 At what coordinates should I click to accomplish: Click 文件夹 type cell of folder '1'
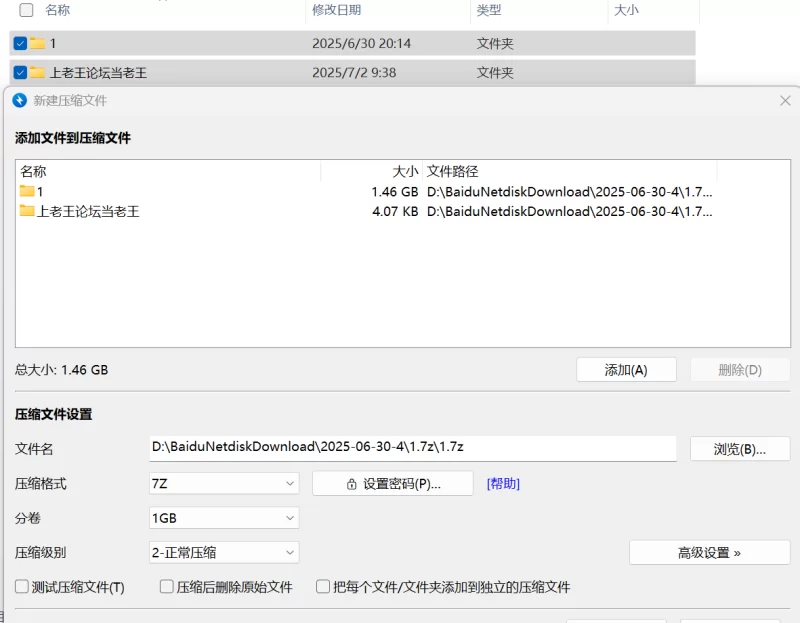[x=495, y=43]
